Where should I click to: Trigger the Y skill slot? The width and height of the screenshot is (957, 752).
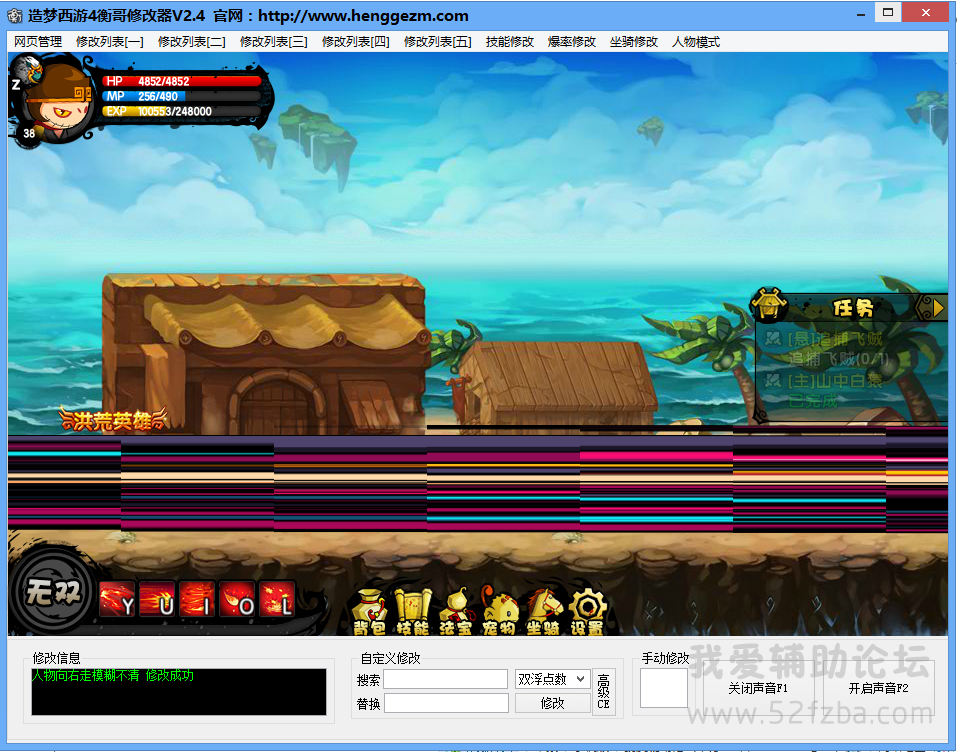point(117,600)
